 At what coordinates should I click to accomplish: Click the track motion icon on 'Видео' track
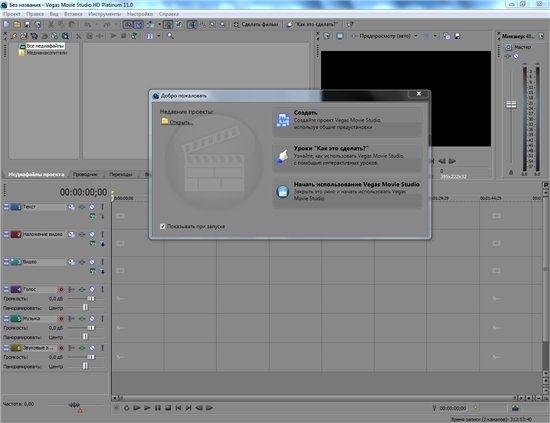tap(71, 262)
